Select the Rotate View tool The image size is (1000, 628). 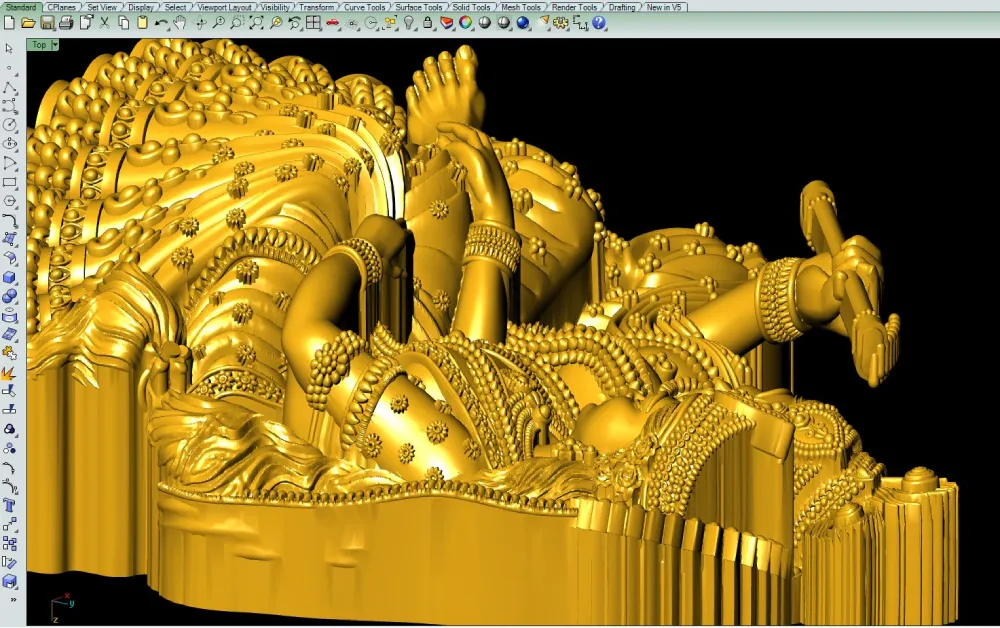200,23
